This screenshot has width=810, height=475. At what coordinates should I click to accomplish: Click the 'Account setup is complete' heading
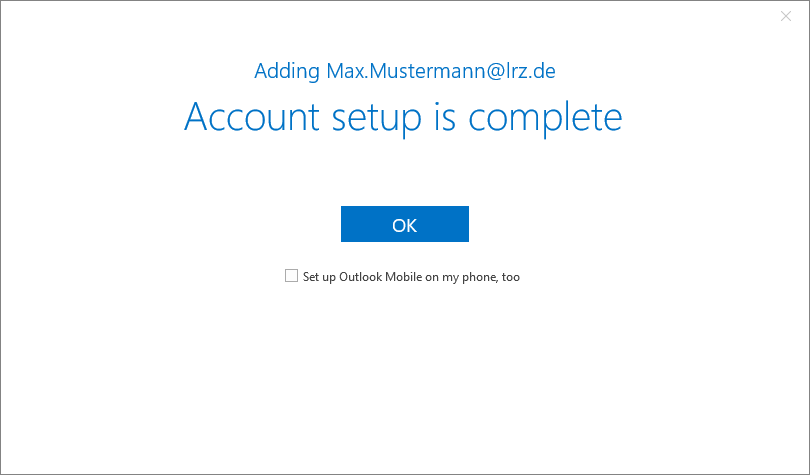pyautogui.click(x=403, y=117)
